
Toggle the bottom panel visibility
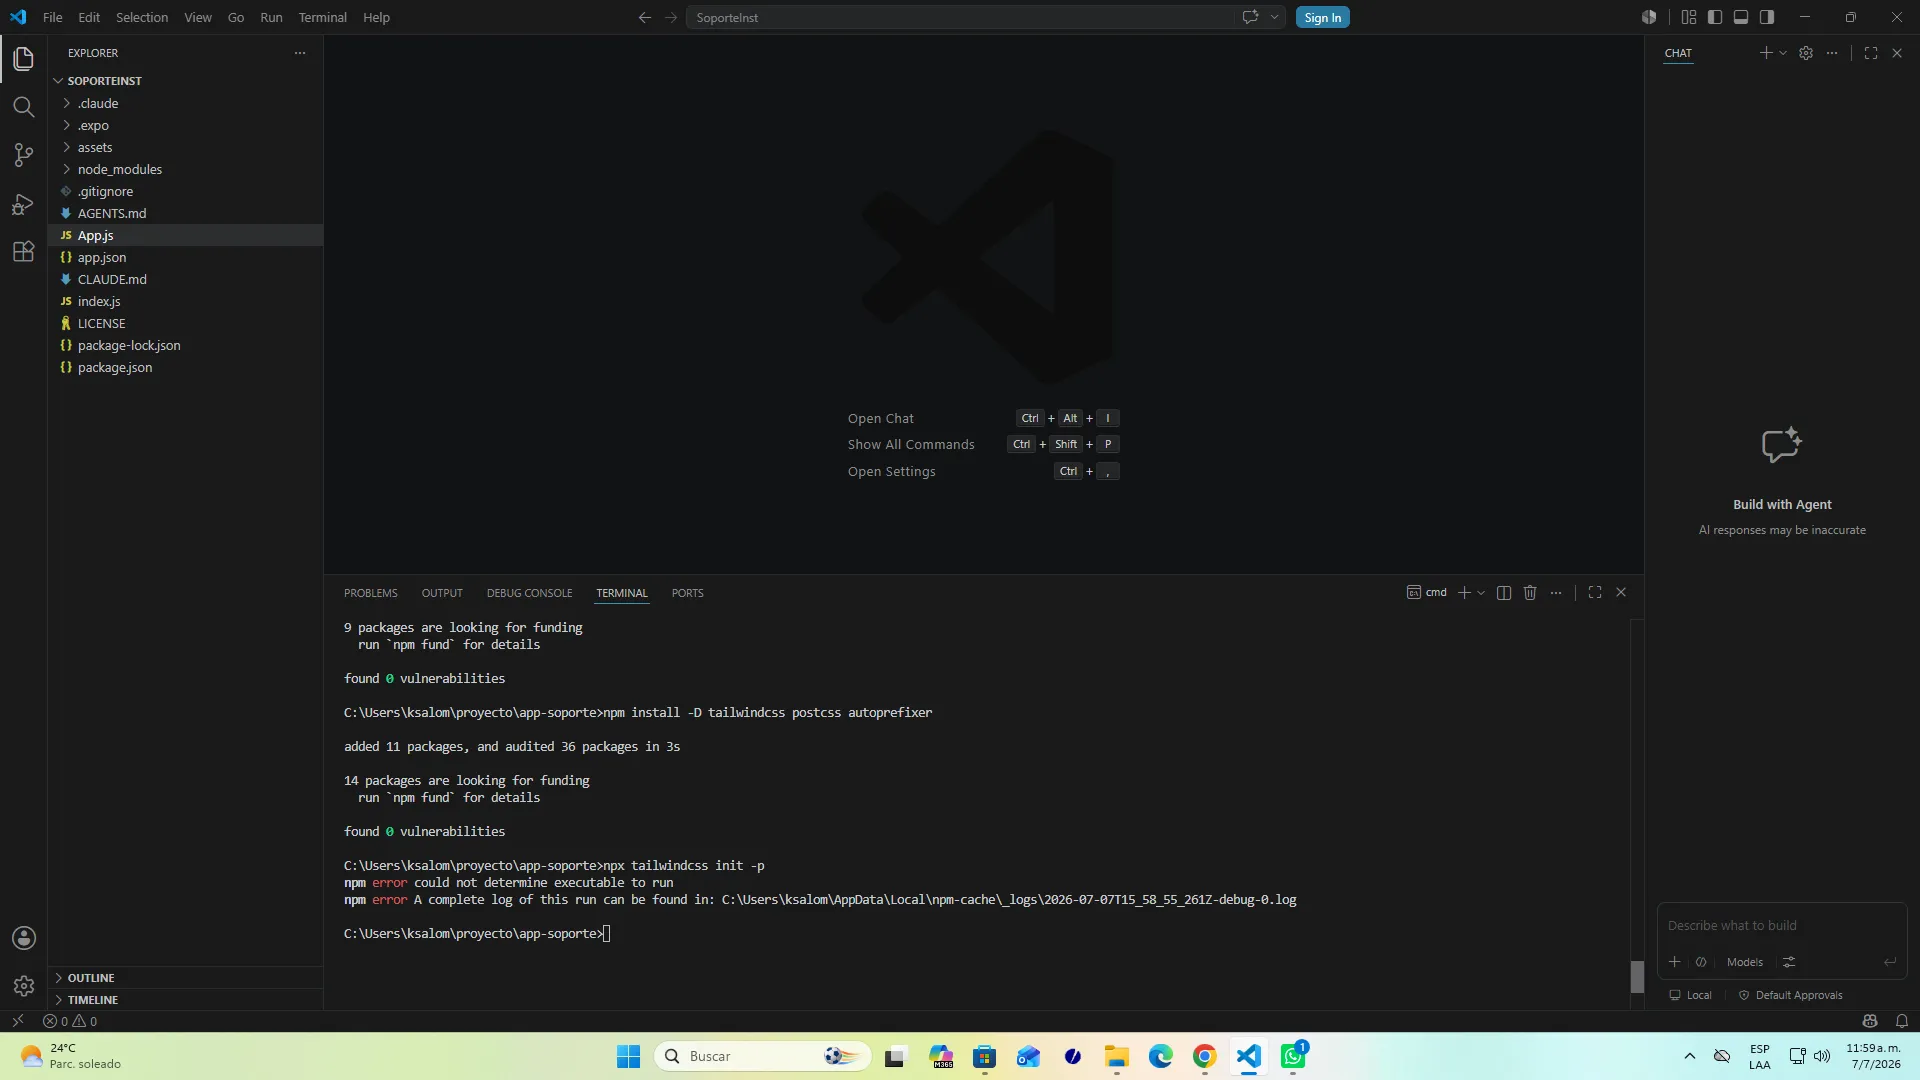[x=1741, y=17]
